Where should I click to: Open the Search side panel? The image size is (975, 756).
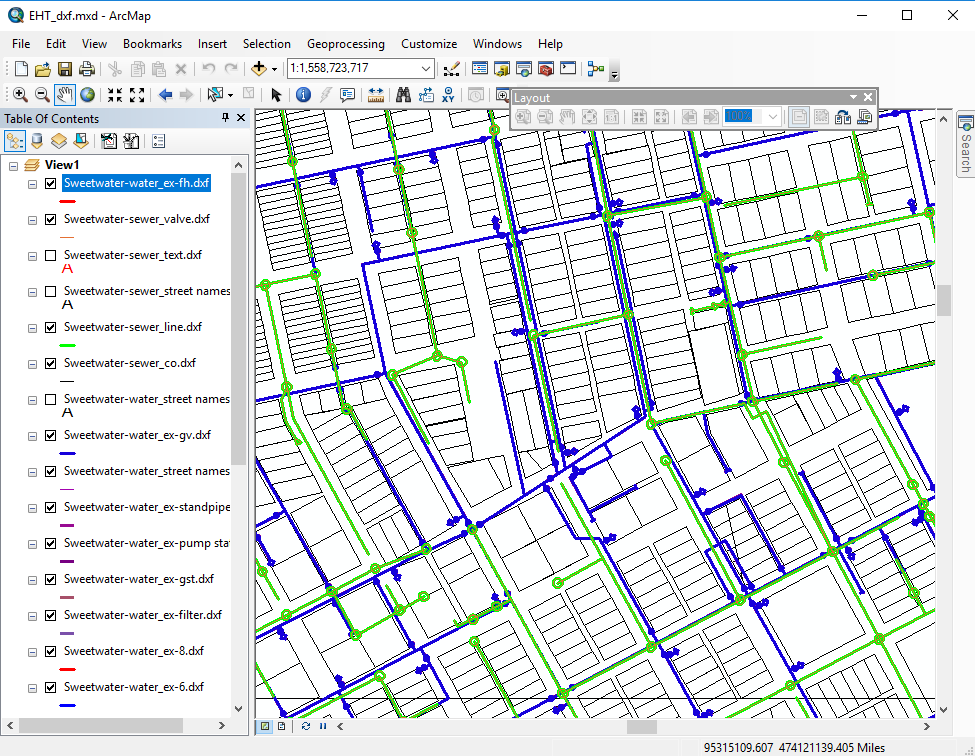[x=965, y=145]
